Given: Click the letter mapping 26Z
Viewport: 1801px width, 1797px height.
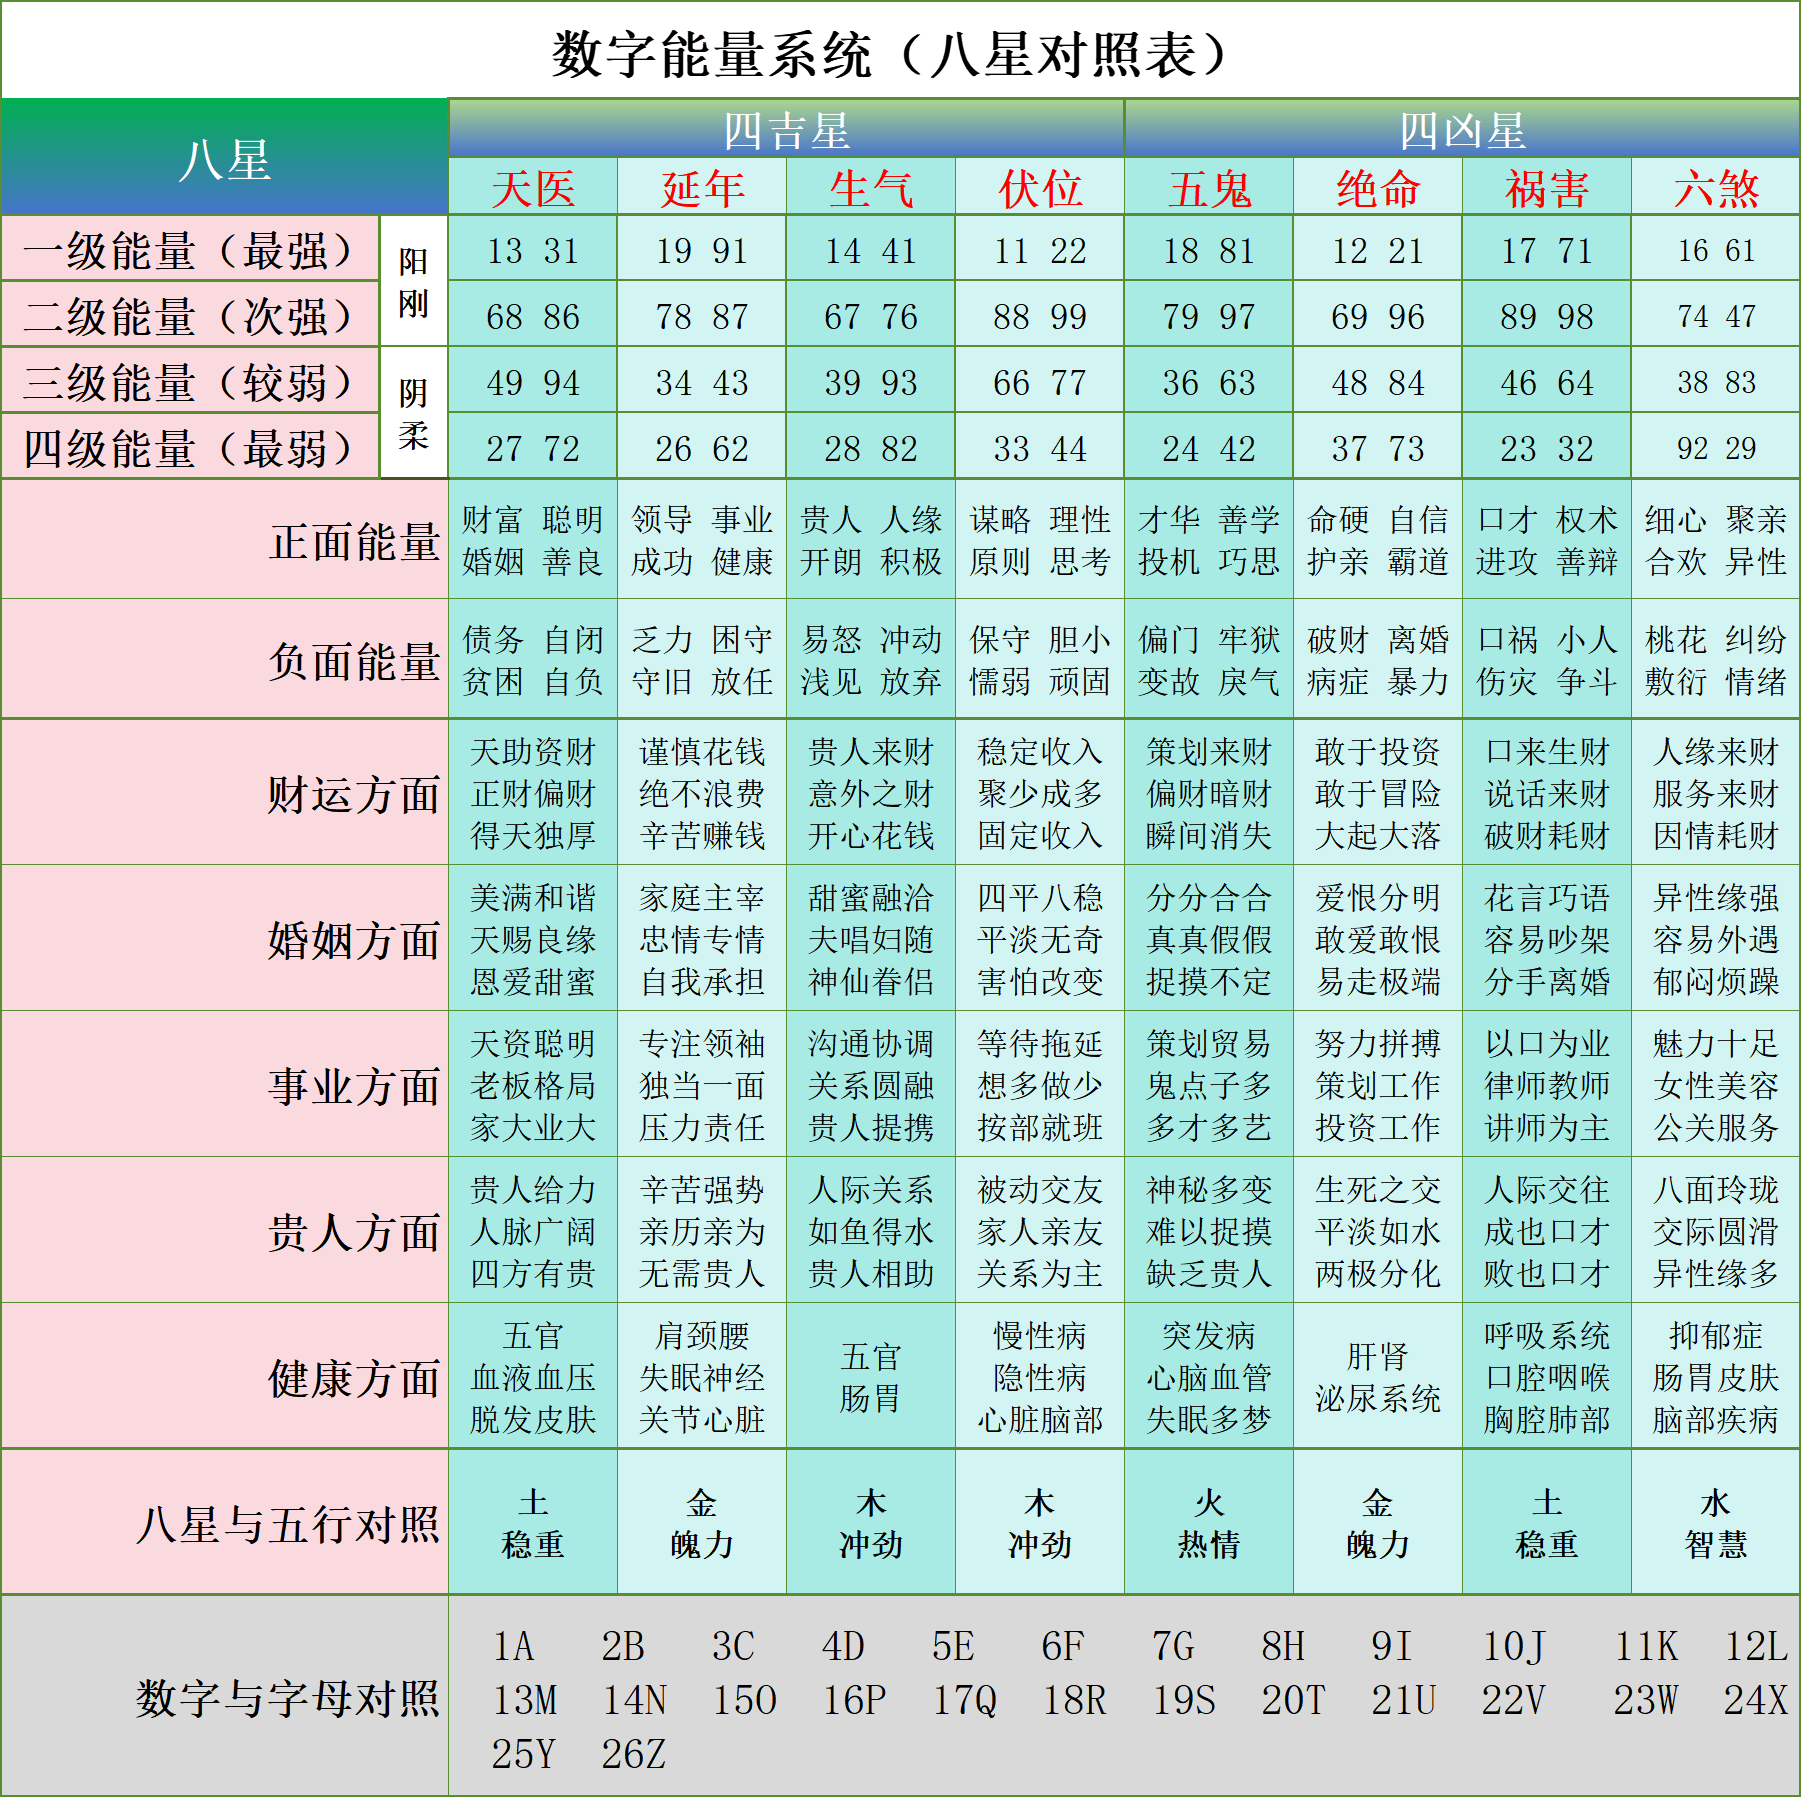Looking at the screenshot, I should coord(633,1753).
